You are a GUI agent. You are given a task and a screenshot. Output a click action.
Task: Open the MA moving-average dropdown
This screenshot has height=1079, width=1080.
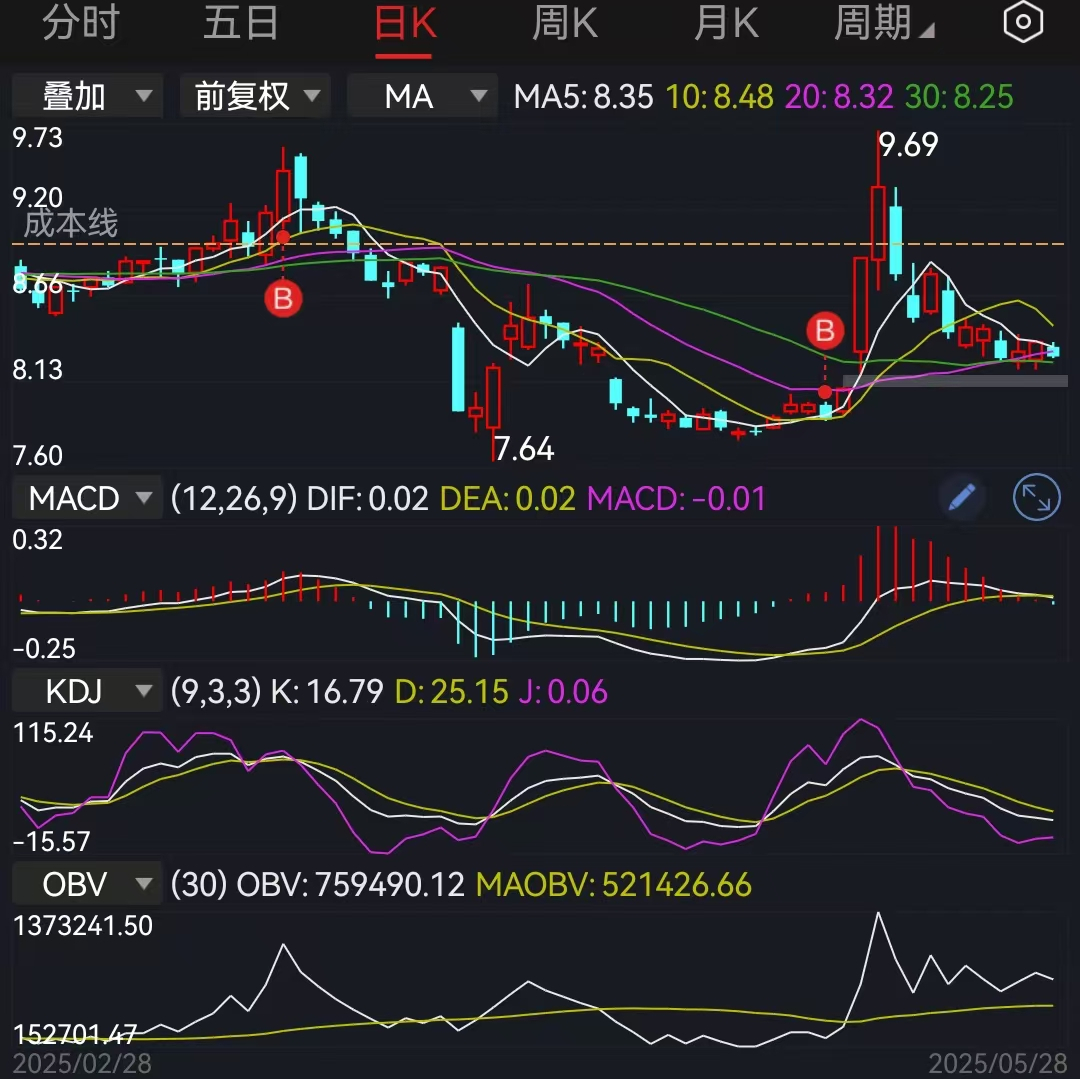point(421,96)
